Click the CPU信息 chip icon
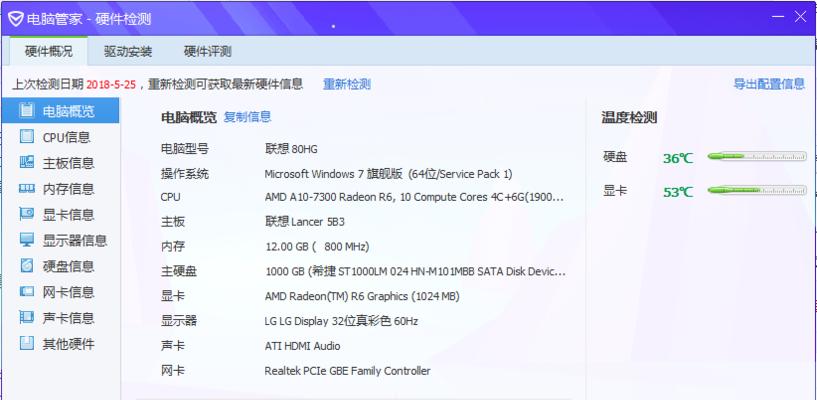Viewport: 817px width, 400px height. (27, 136)
